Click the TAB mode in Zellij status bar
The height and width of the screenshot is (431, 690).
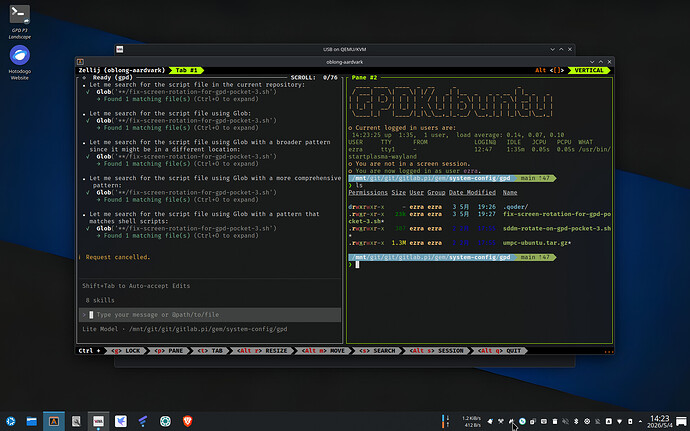point(210,351)
